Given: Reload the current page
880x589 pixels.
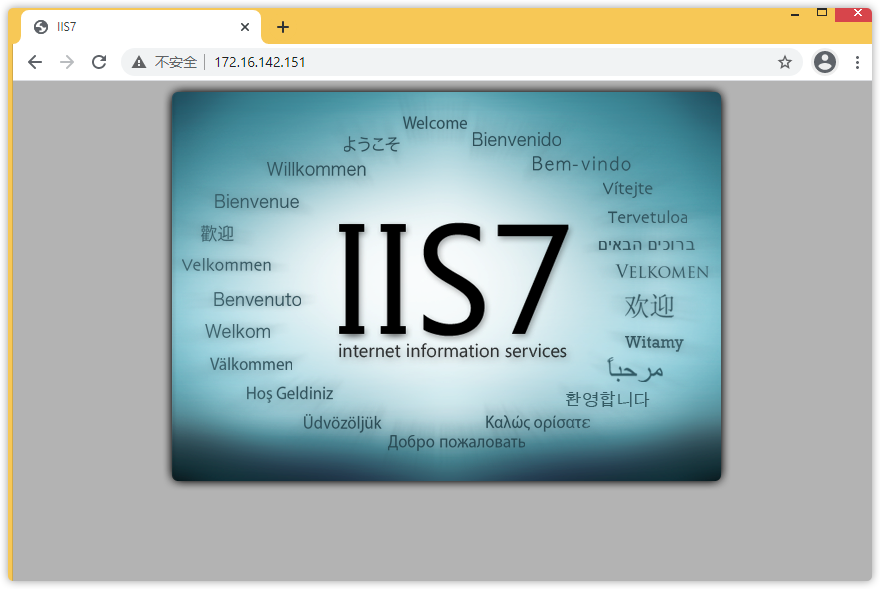Looking at the screenshot, I should point(99,62).
